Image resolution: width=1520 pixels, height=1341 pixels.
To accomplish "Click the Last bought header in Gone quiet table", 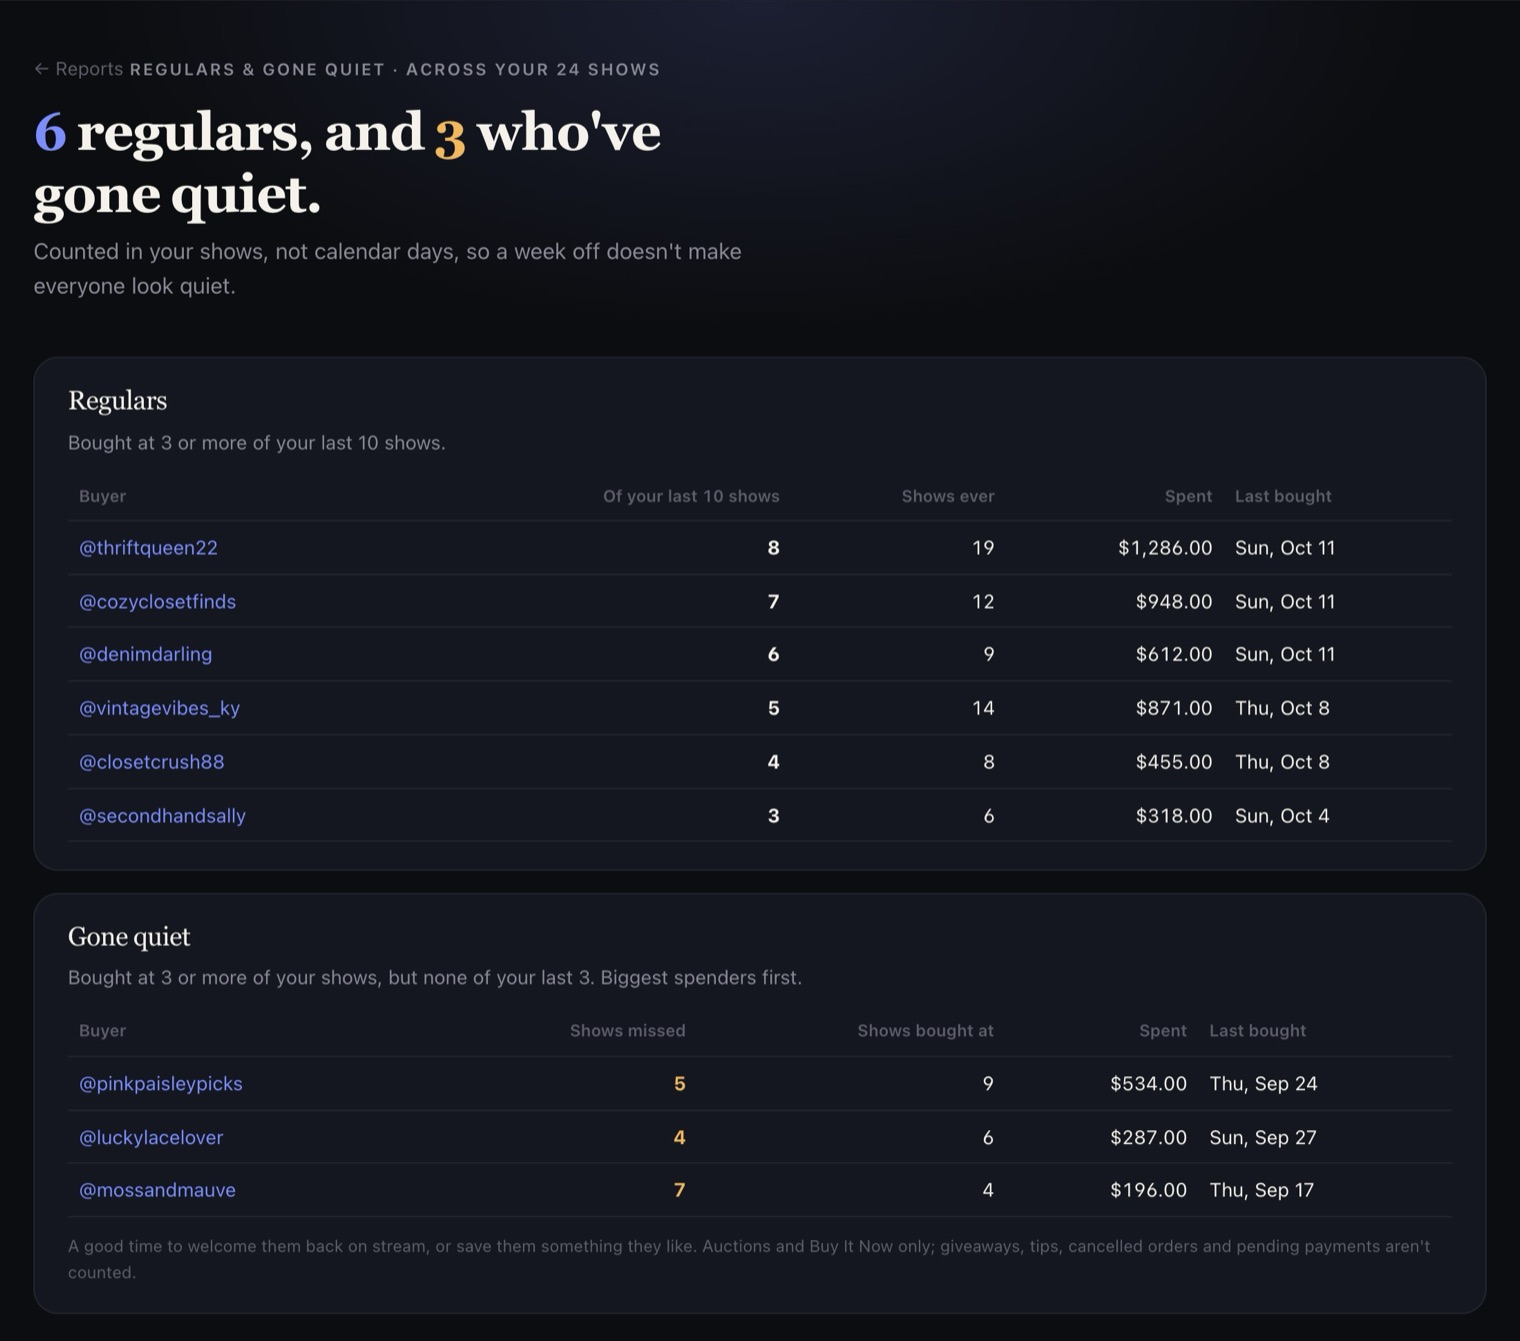I will 1257,1031.
